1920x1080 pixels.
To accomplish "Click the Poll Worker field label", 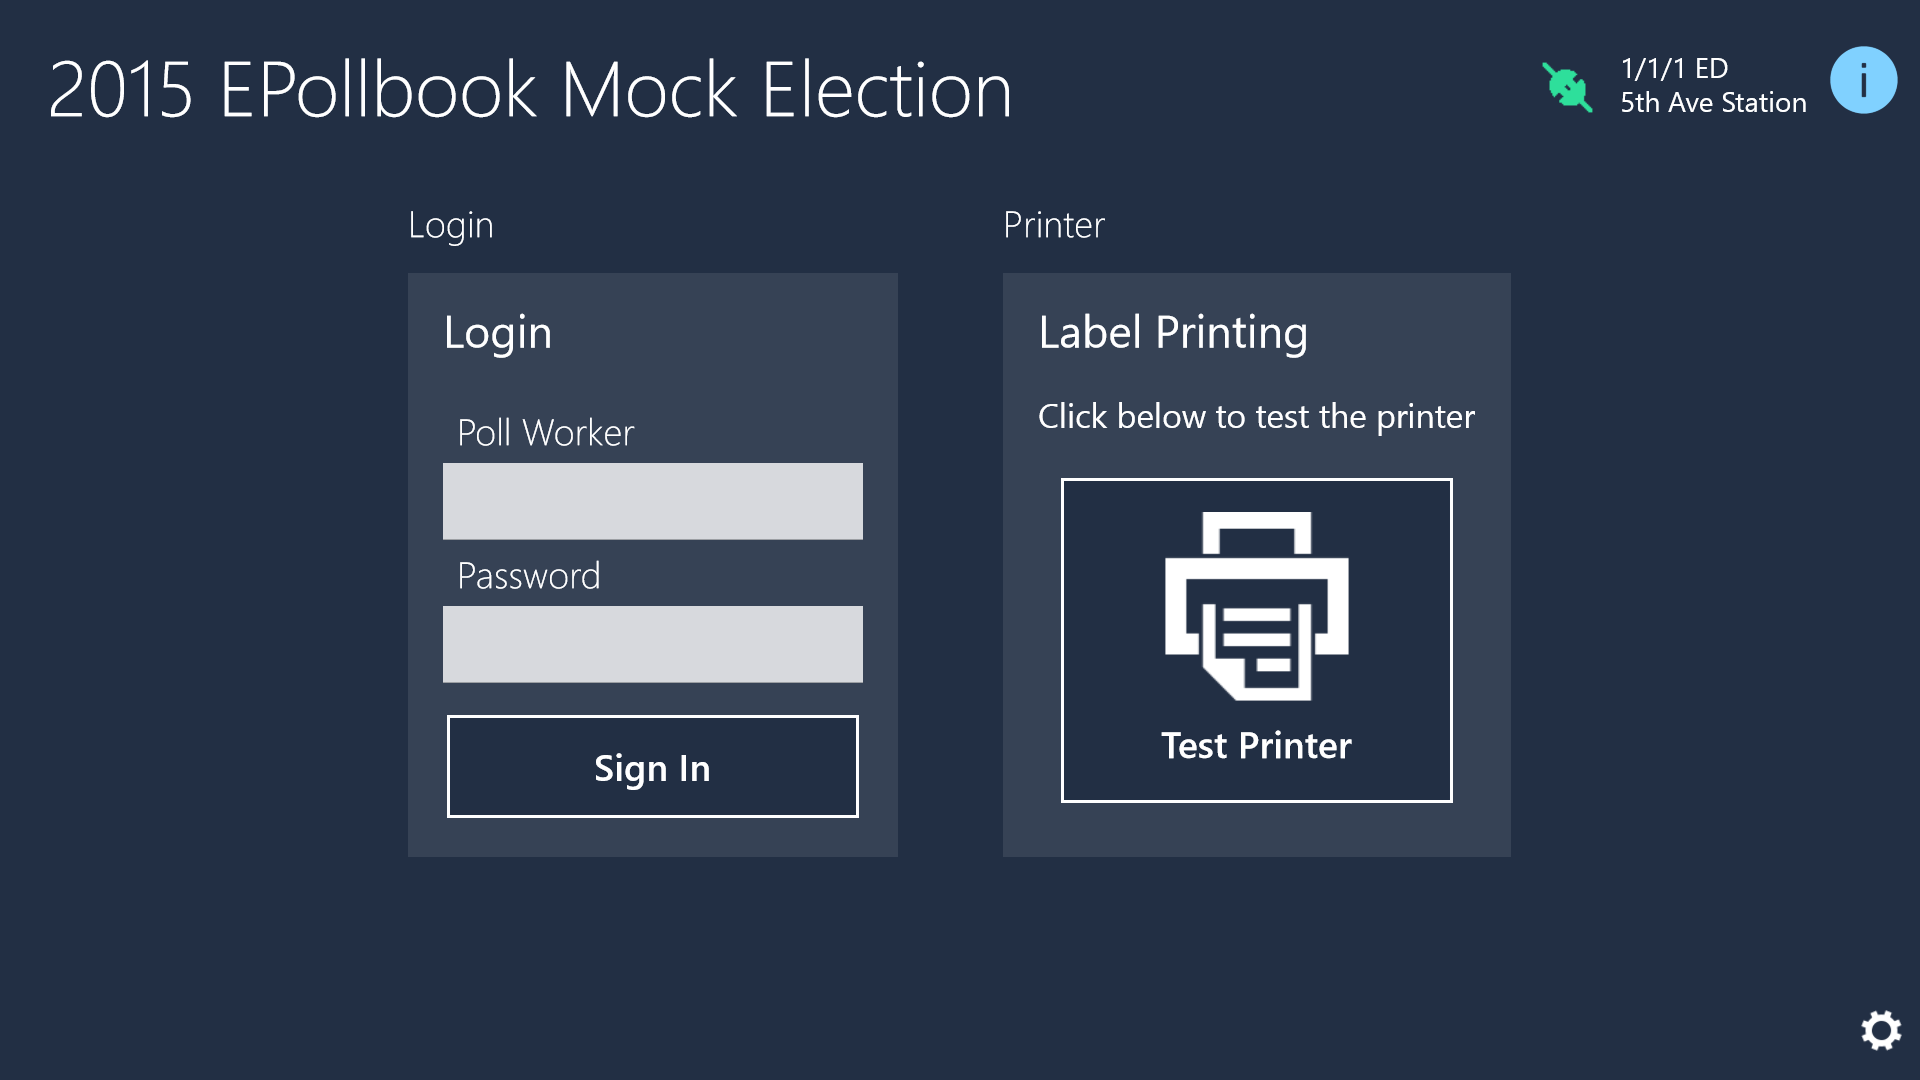I will tap(546, 433).
